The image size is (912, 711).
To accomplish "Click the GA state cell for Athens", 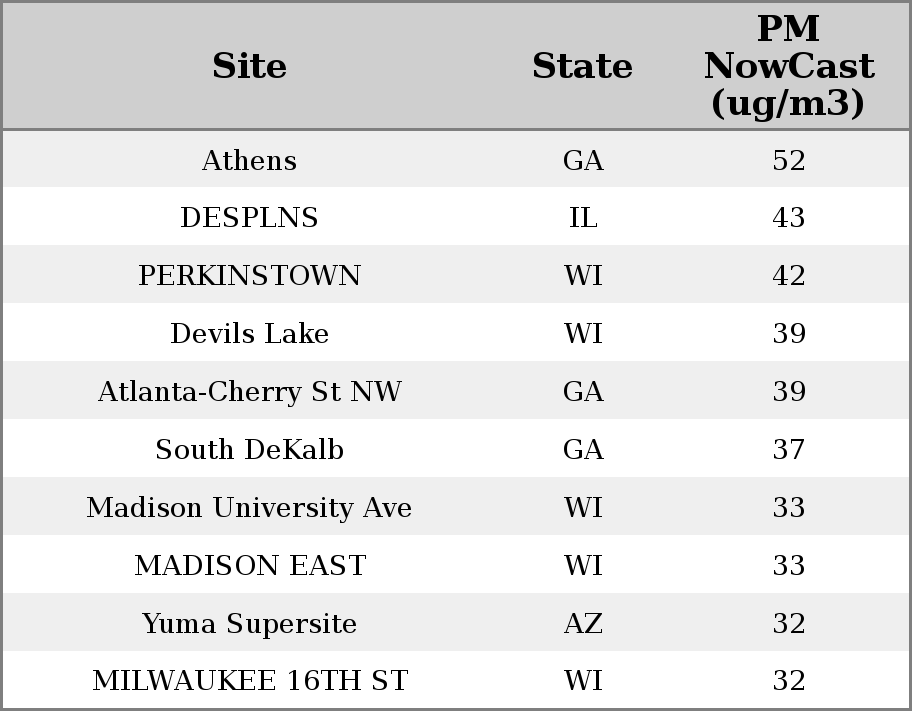I will click(x=583, y=160).
